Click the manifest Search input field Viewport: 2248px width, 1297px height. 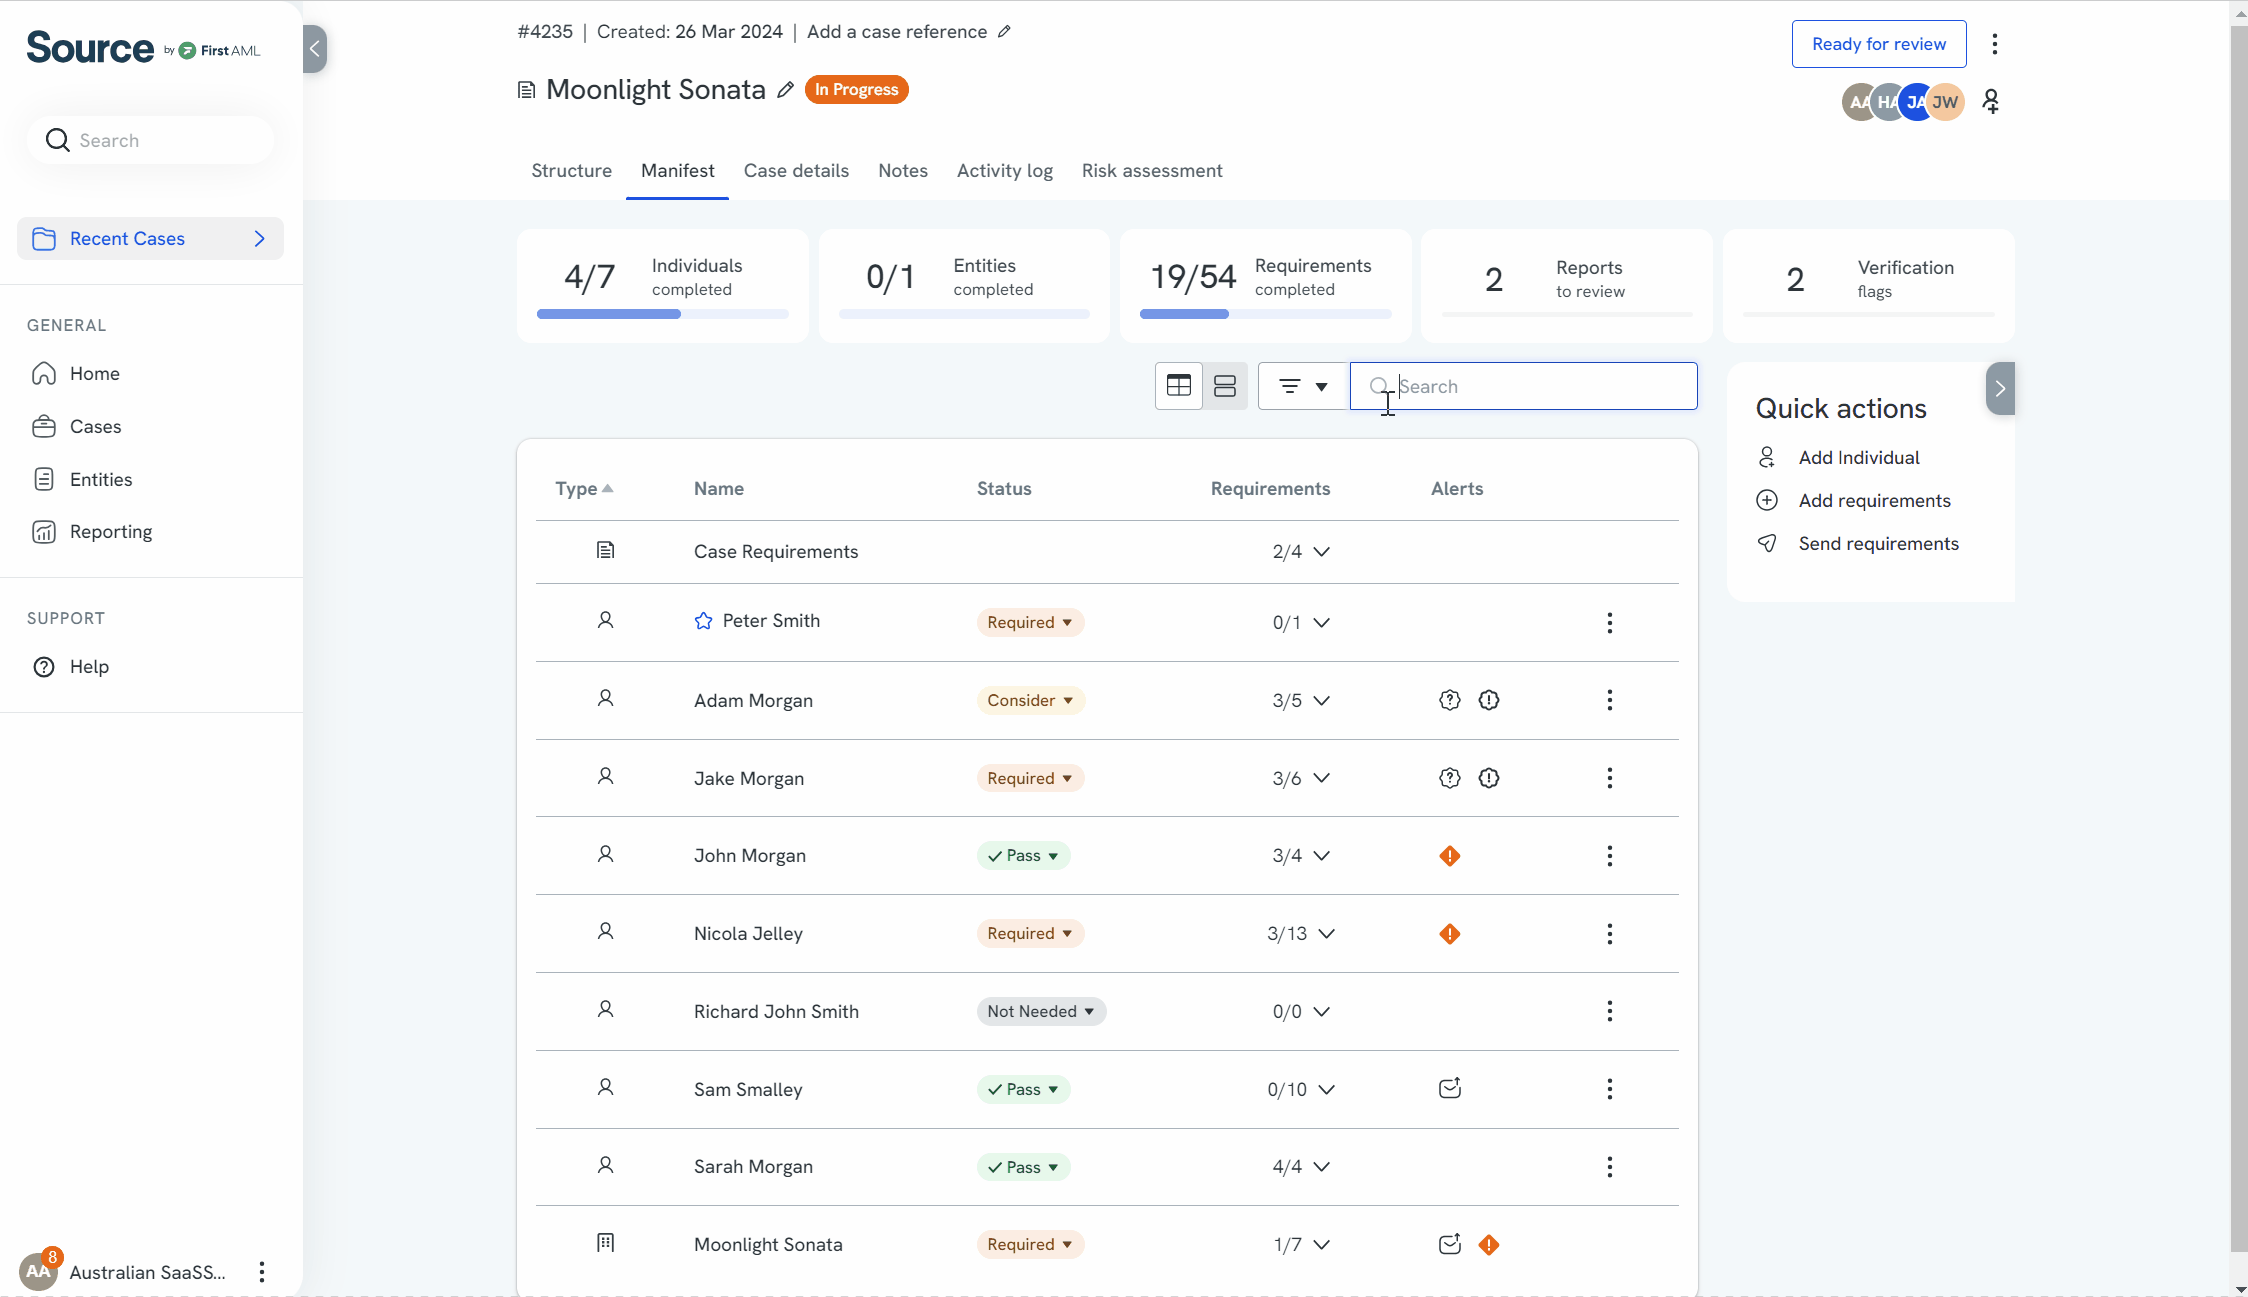click(1540, 386)
